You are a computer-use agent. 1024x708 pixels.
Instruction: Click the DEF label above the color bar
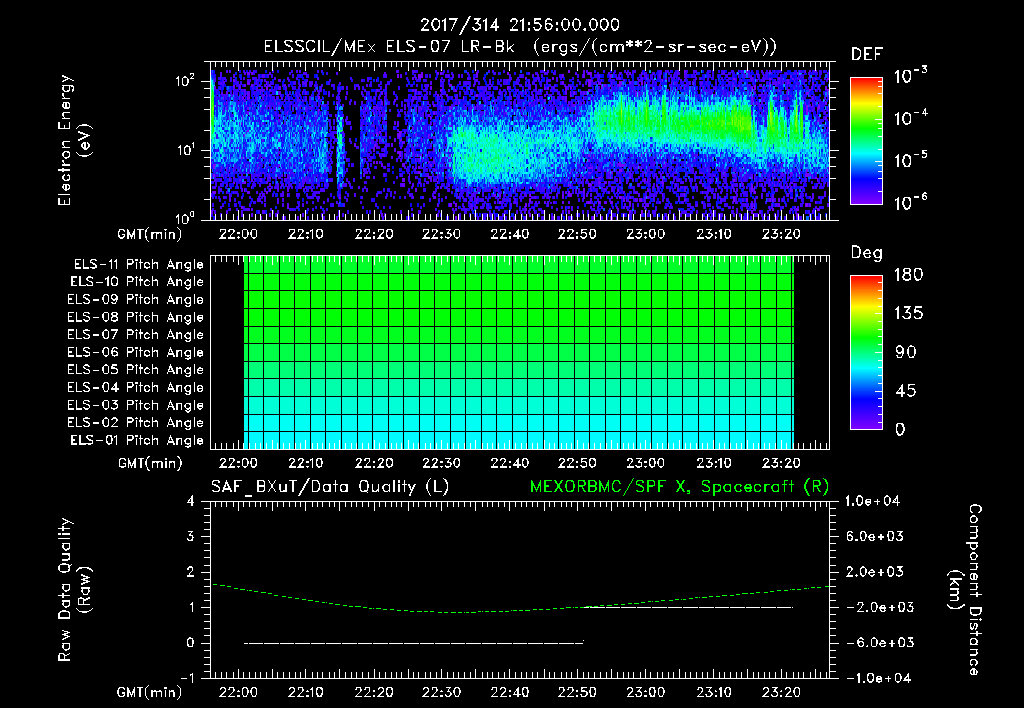[867, 55]
